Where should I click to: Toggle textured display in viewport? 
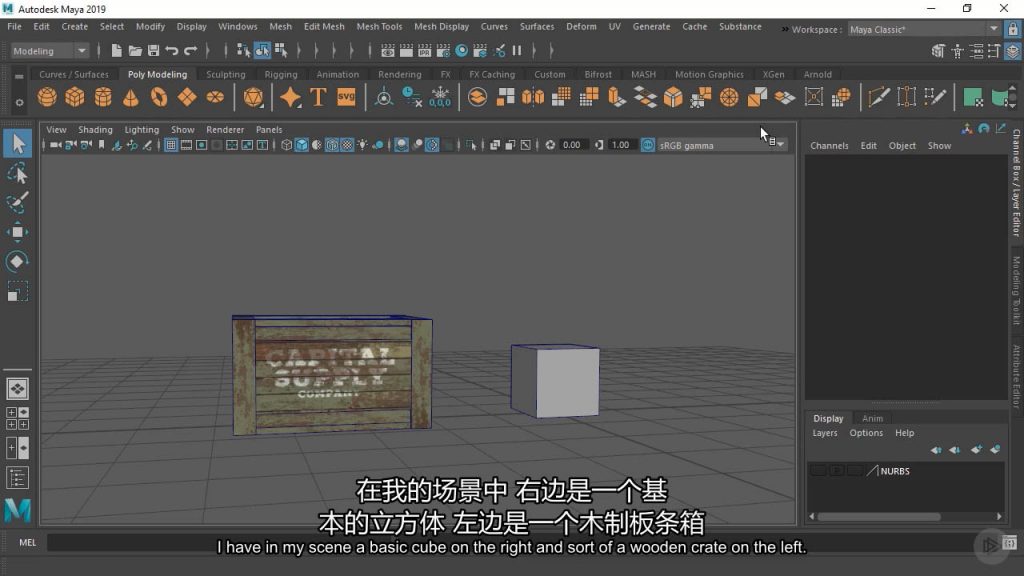(347, 145)
